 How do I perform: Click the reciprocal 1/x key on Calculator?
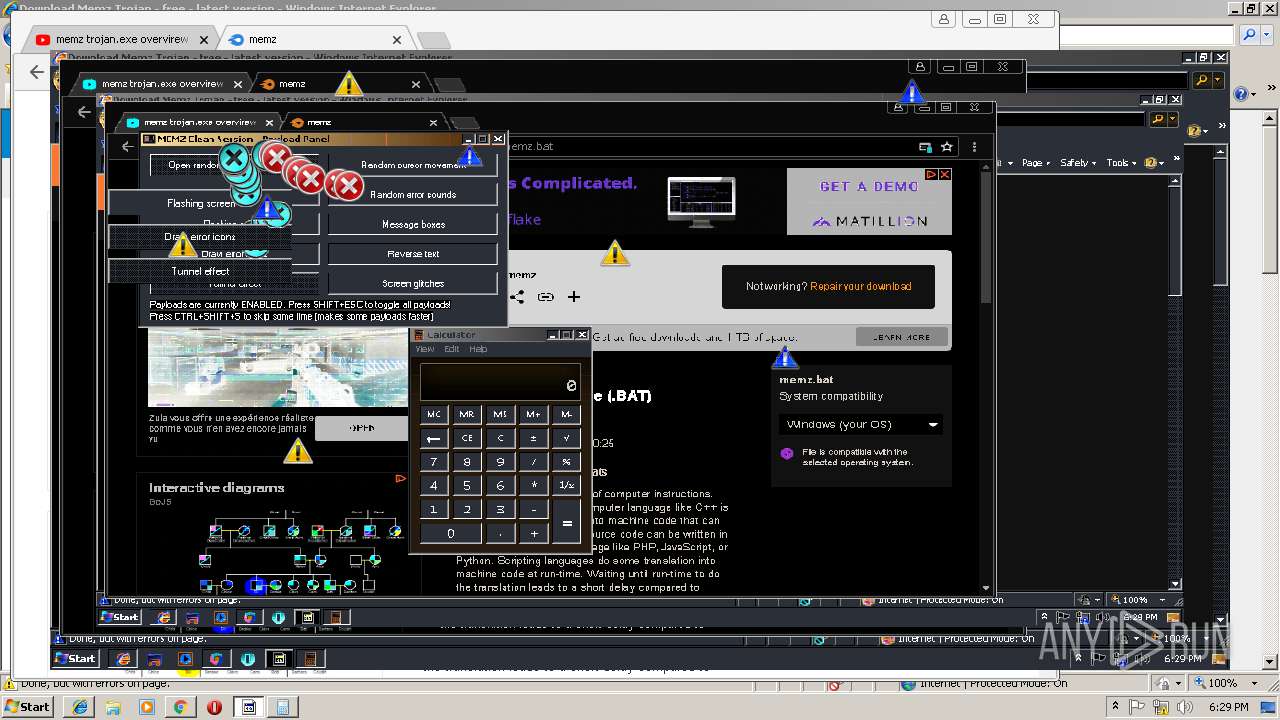pyautogui.click(x=566, y=485)
